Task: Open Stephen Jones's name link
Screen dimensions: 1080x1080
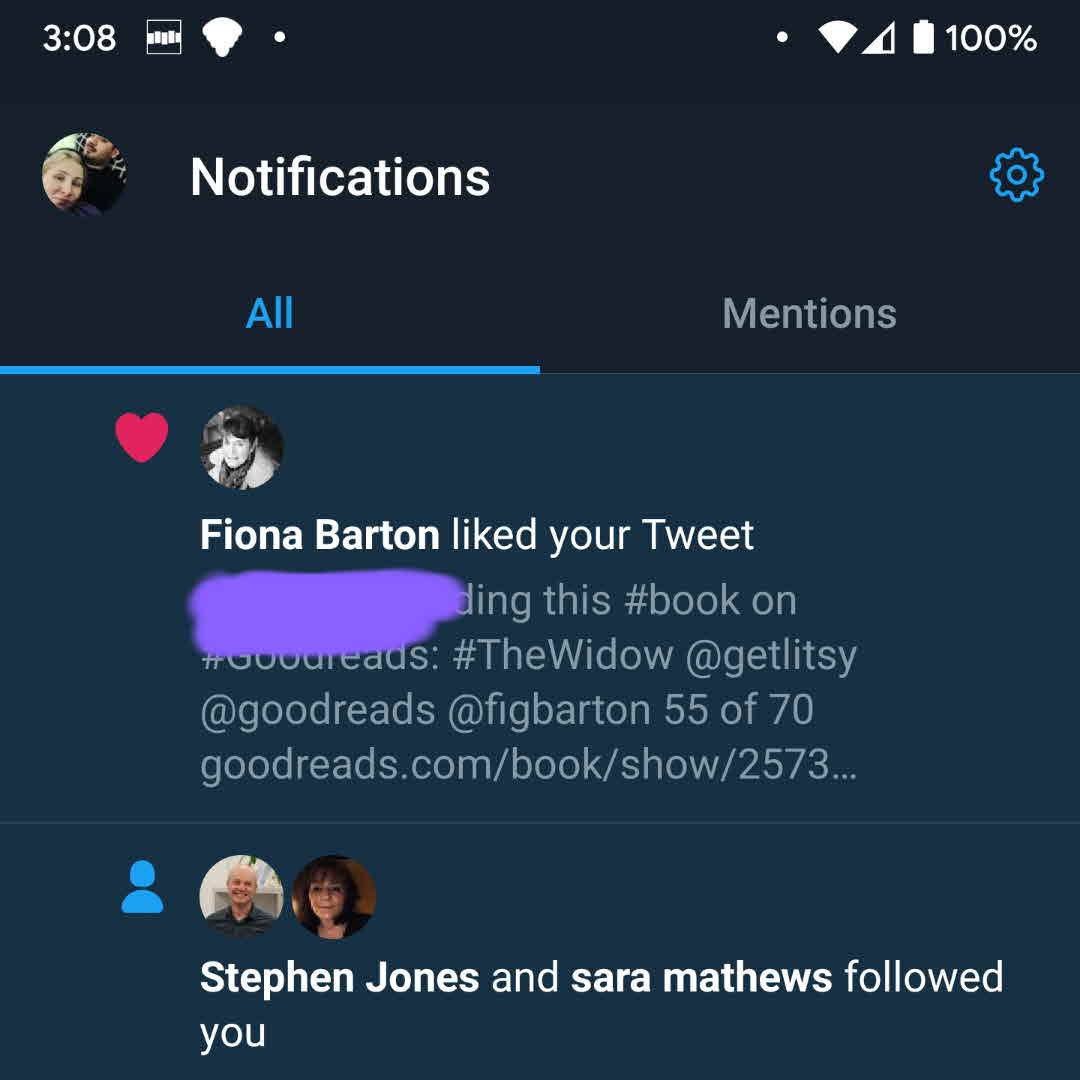Action: [x=339, y=977]
